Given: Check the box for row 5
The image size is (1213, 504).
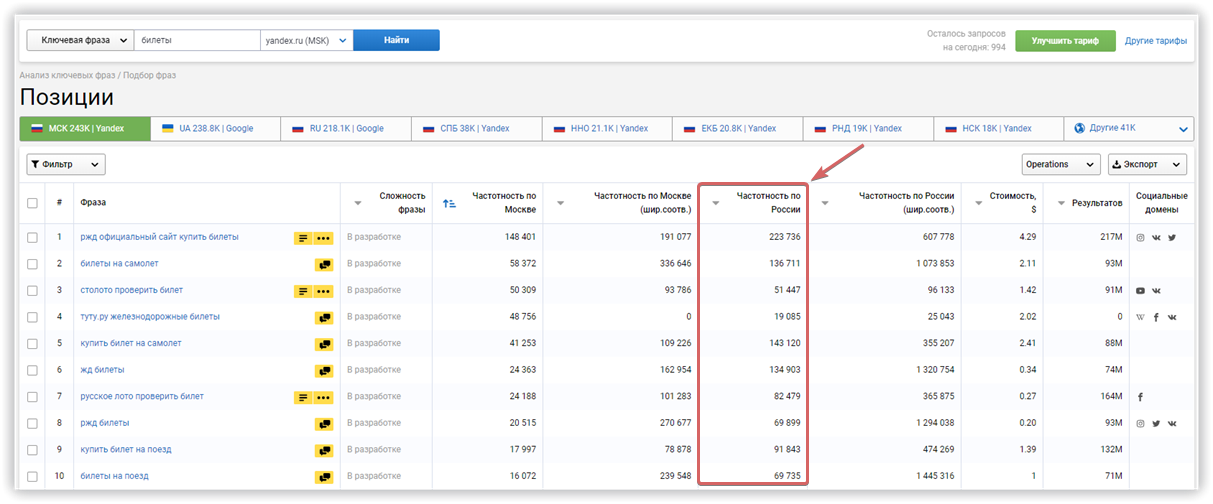Looking at the screenshot, I should (33, 343).
